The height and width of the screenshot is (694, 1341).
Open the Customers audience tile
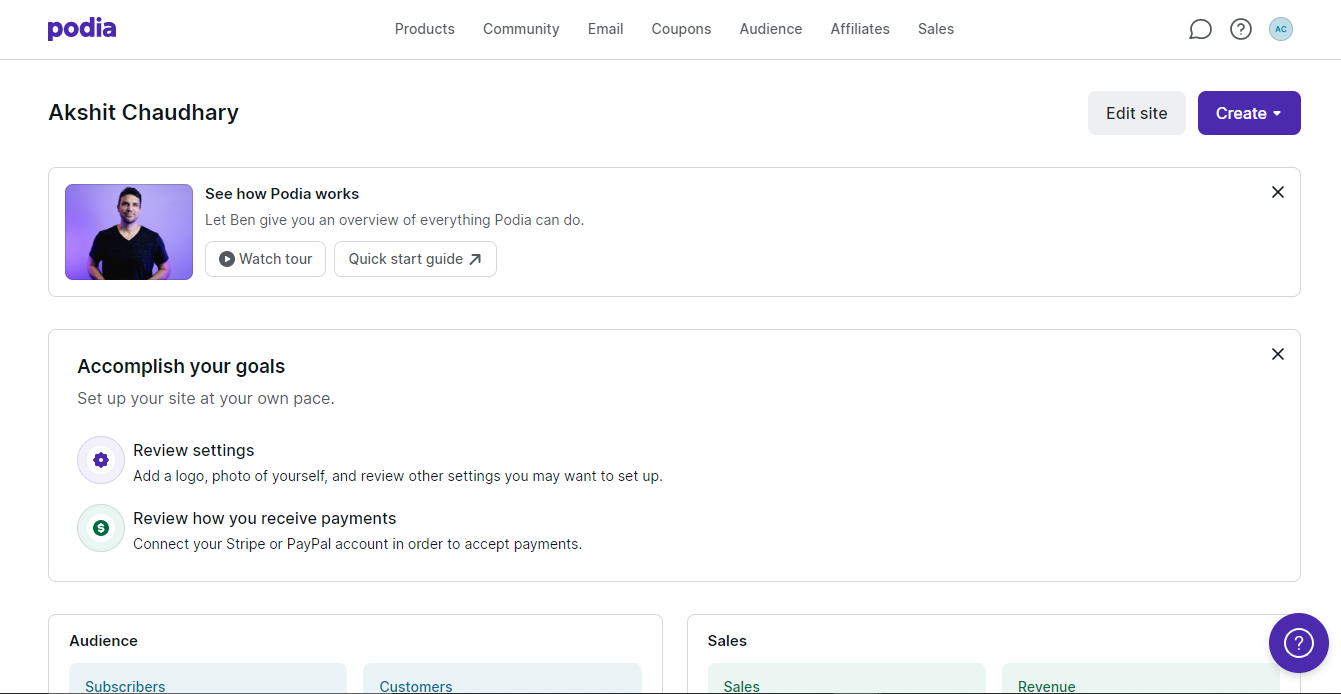[x=502, y=679]
